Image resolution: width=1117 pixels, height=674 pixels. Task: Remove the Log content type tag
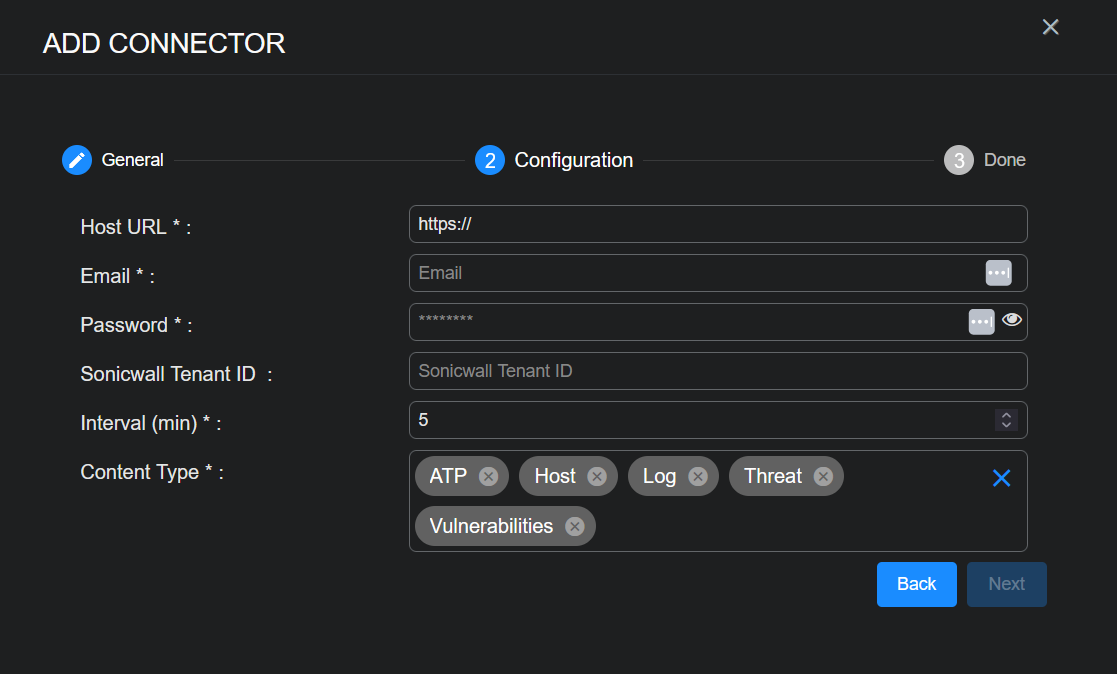pyautogui.click(x=698, y=476)
